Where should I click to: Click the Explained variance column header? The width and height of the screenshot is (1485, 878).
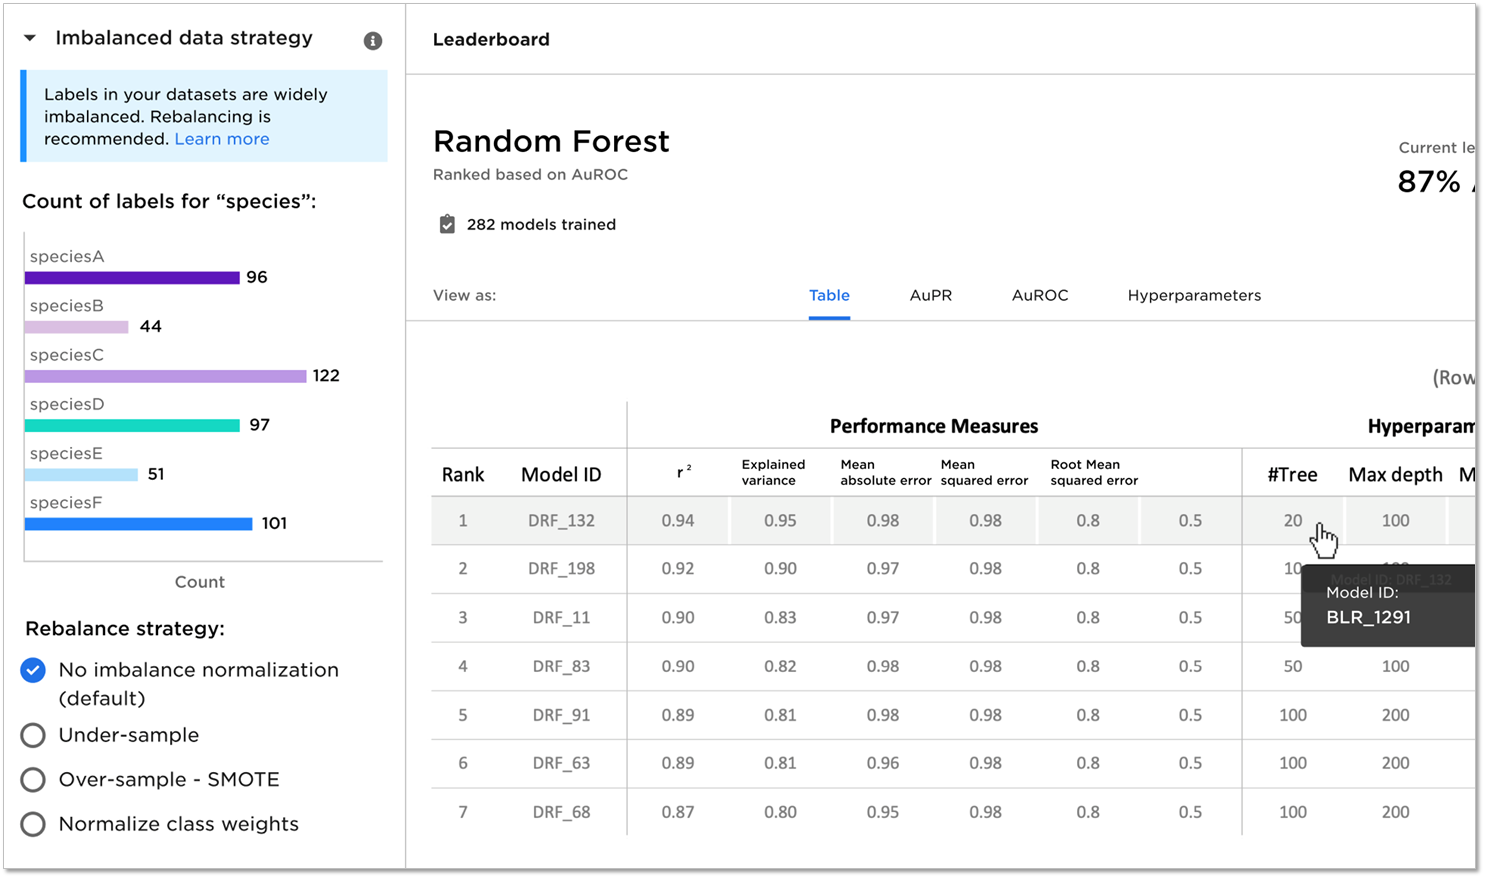coord(773,472)
